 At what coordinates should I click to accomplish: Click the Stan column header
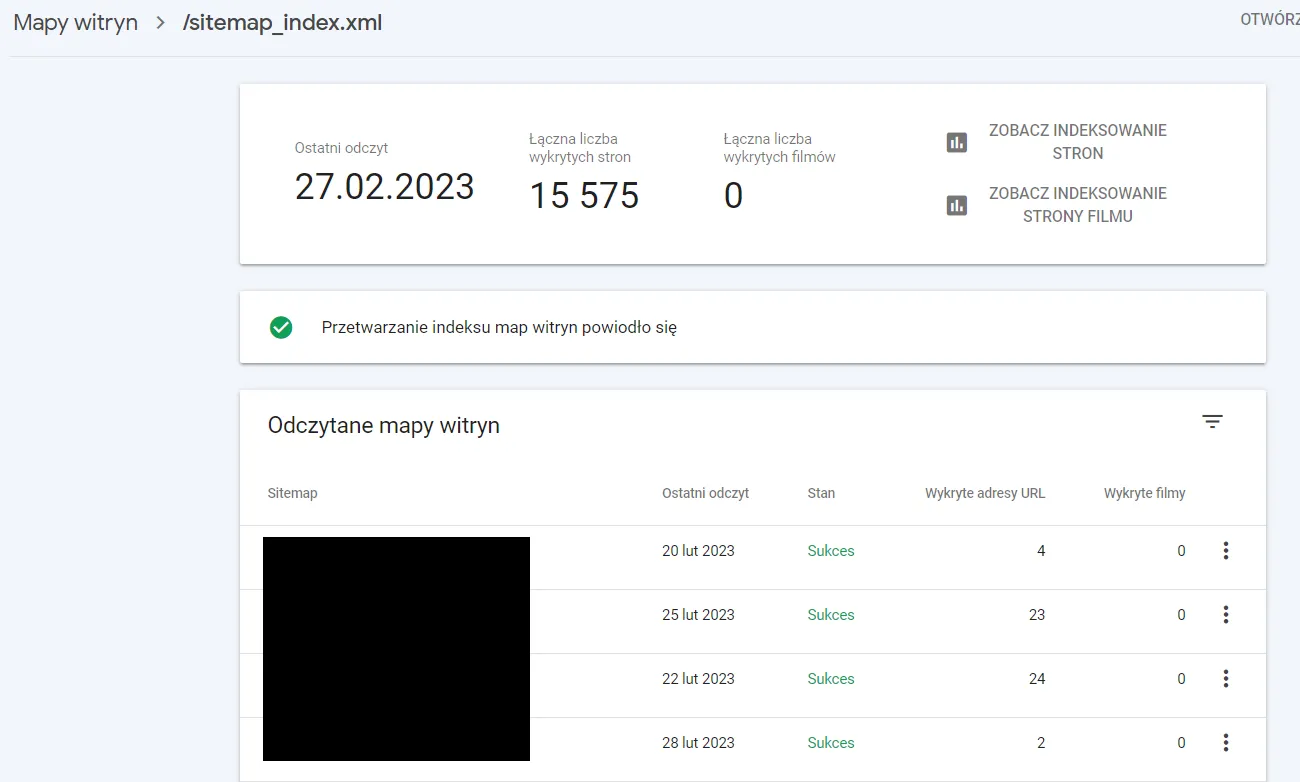point(820,493)
